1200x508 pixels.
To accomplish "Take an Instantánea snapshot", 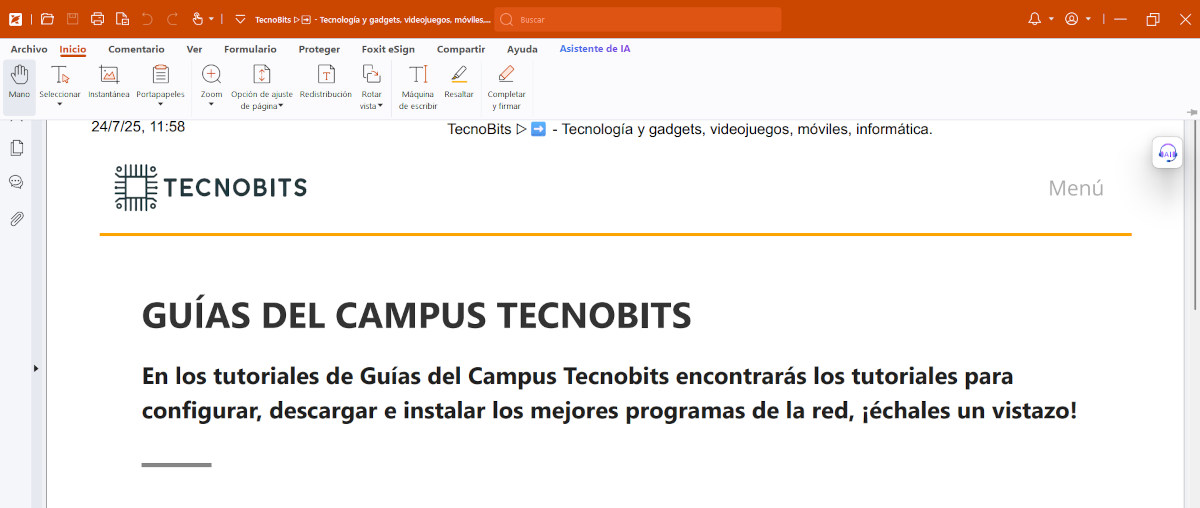I will point(109,81).
